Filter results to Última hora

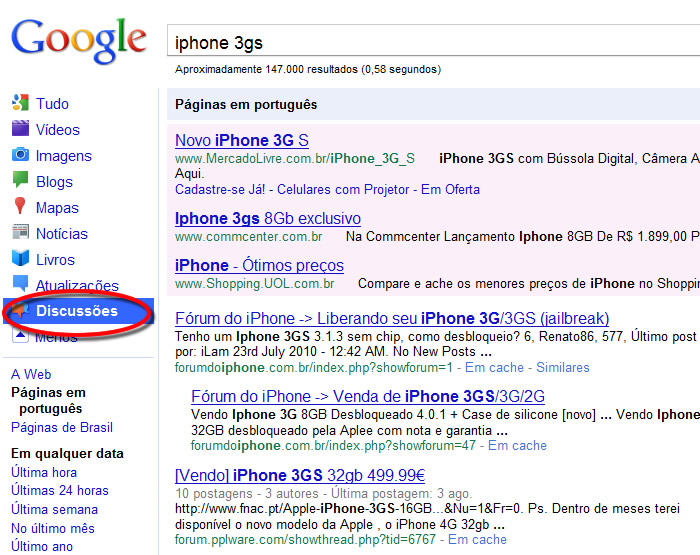coord(43,472)
